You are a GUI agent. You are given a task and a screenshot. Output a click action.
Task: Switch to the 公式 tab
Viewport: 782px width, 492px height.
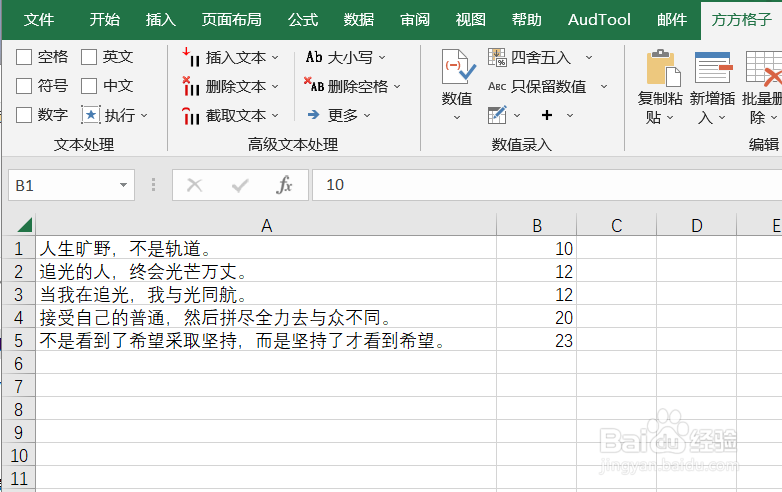[303, 19]
